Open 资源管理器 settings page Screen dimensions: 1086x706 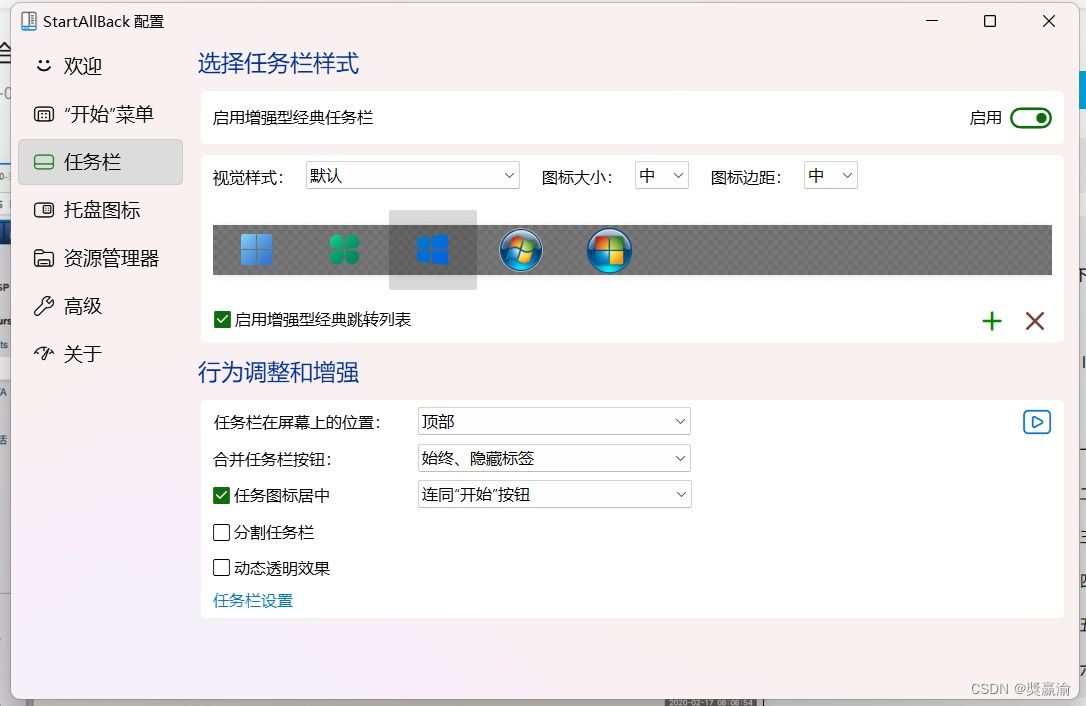coord(100,258)
